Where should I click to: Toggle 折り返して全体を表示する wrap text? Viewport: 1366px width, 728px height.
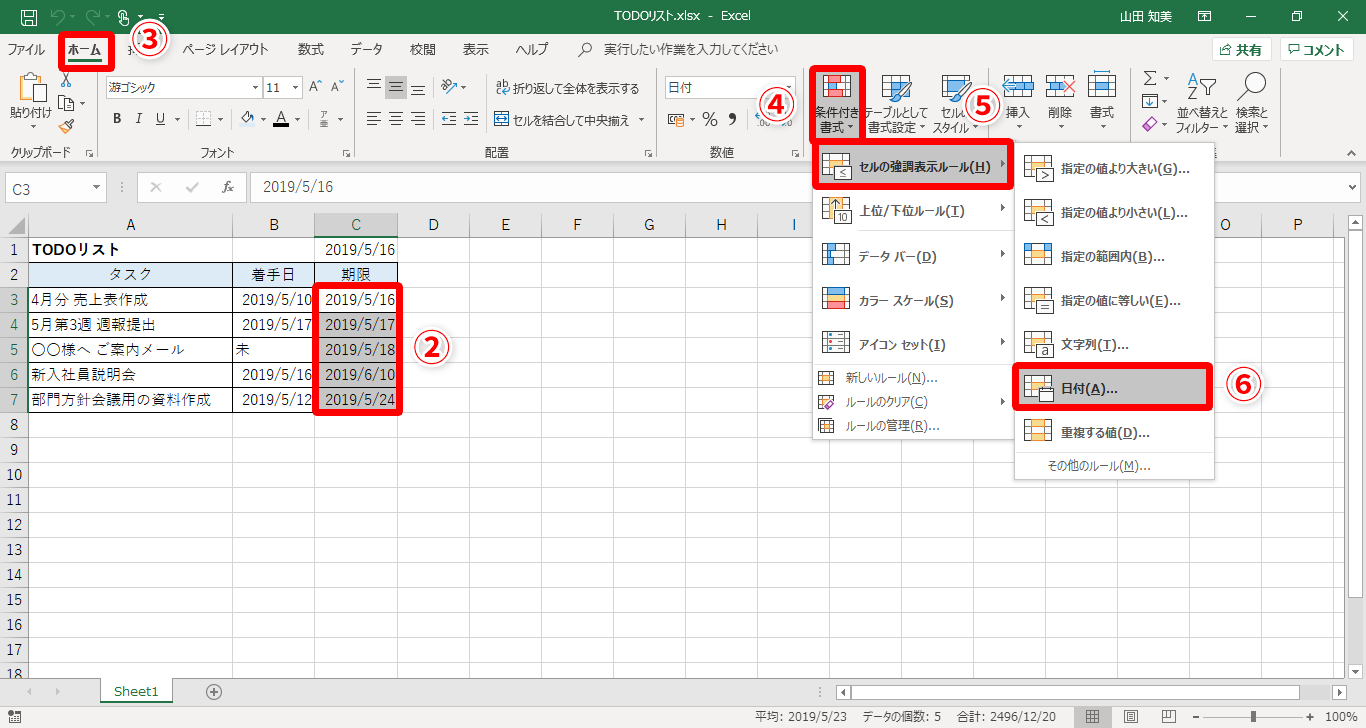click(567, 88)
